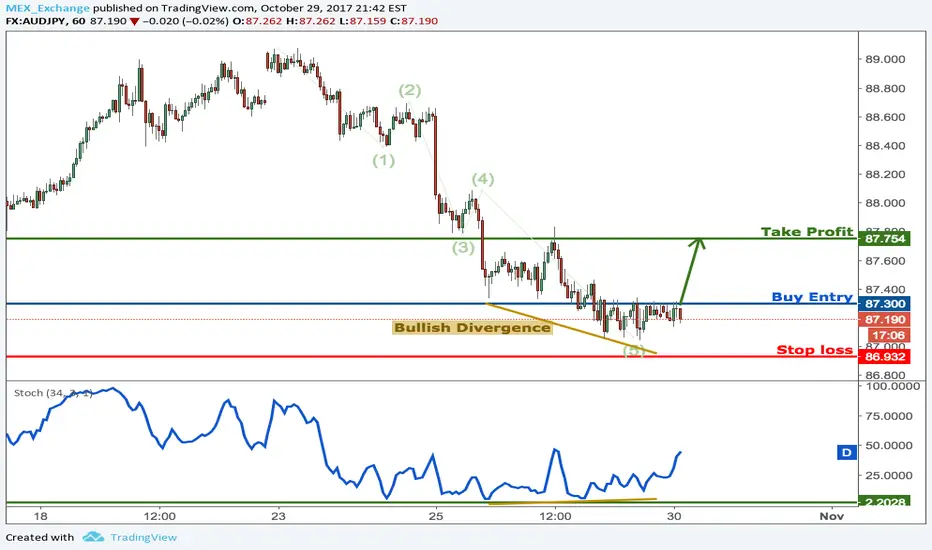932x550 pixels.
Task: Click the 87.600 price axis label
Action: [x=885, y=261]
